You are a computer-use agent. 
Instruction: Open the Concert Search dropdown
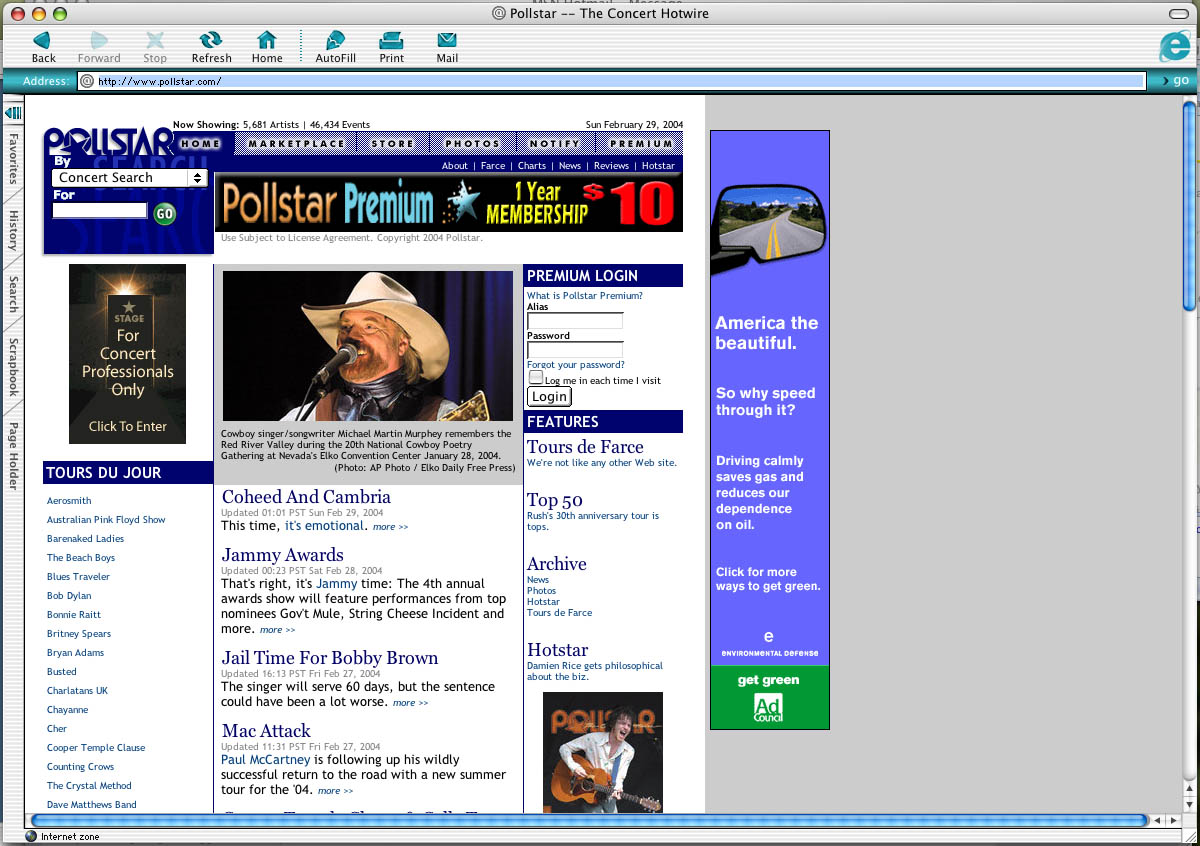(x=130, y=178)
